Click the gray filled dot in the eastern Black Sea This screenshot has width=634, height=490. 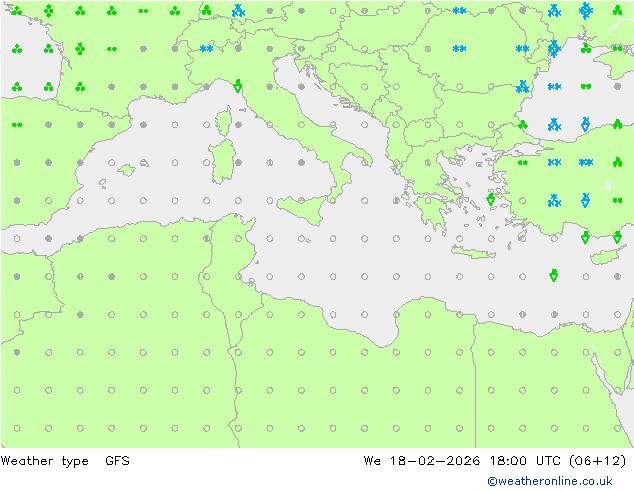click(x=617, y=87)
